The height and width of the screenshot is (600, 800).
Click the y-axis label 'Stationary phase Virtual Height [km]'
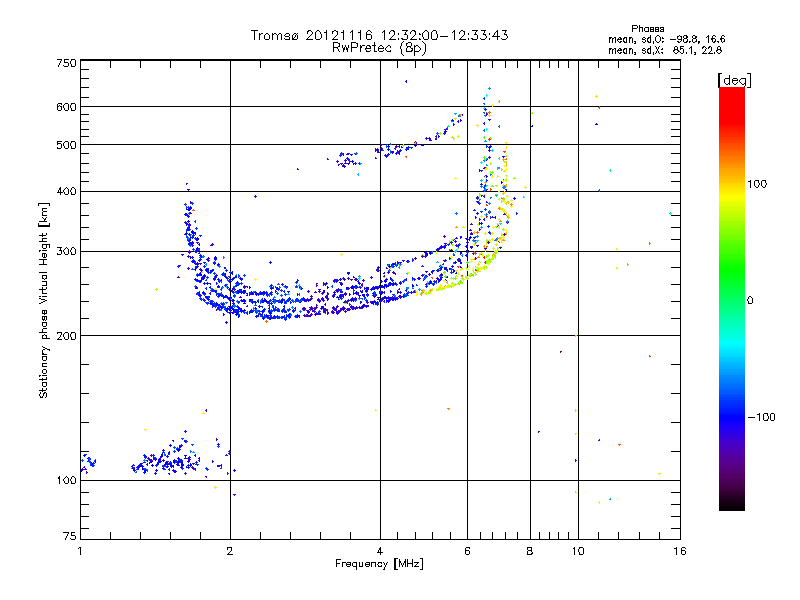point(43,300)
